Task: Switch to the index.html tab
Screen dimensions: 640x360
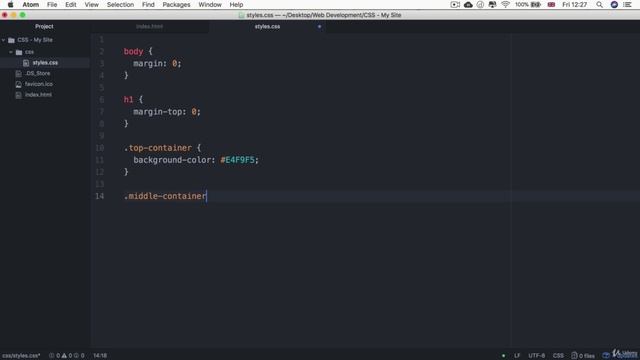Action: 149,27
